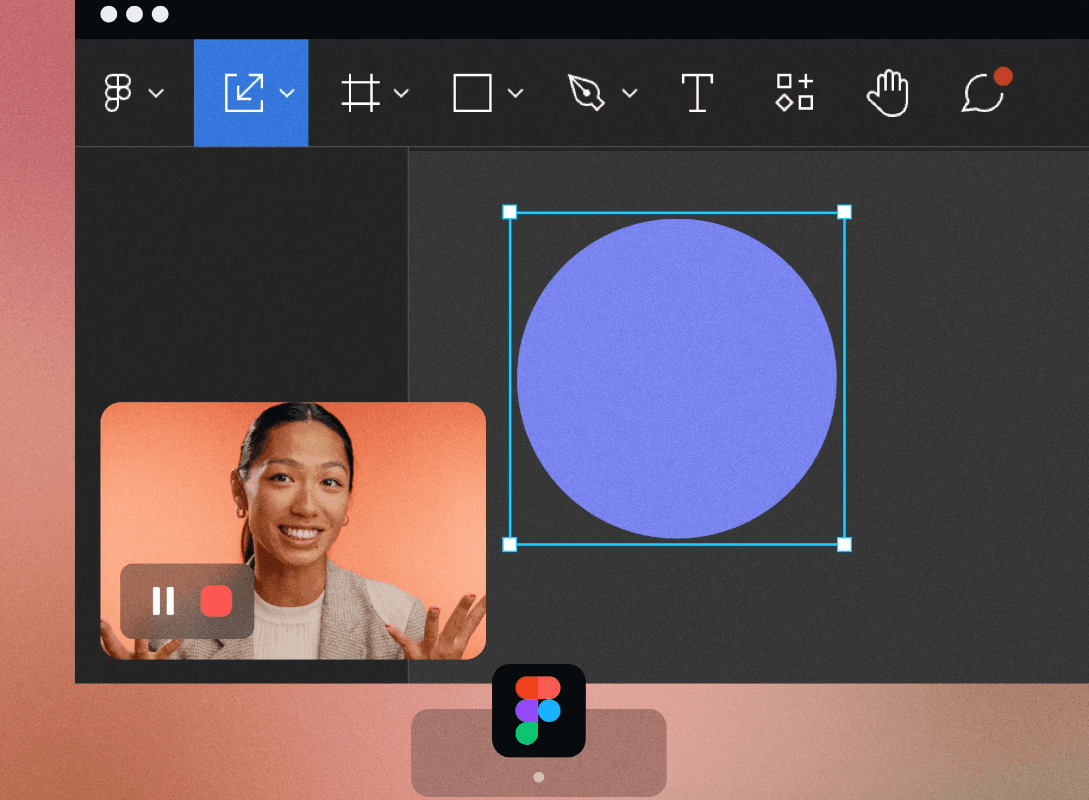
Task: Select the Text tool
Action: coord(698,92)
